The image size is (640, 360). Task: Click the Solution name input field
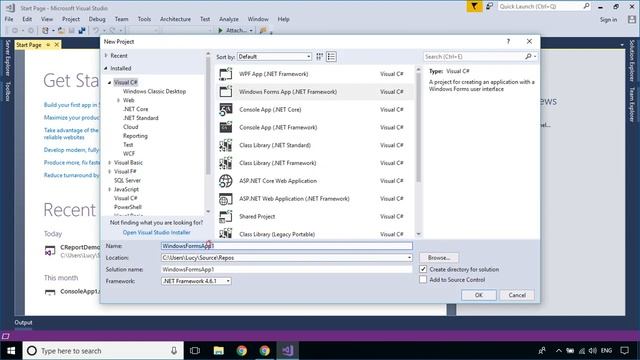(x=287, y=269)
